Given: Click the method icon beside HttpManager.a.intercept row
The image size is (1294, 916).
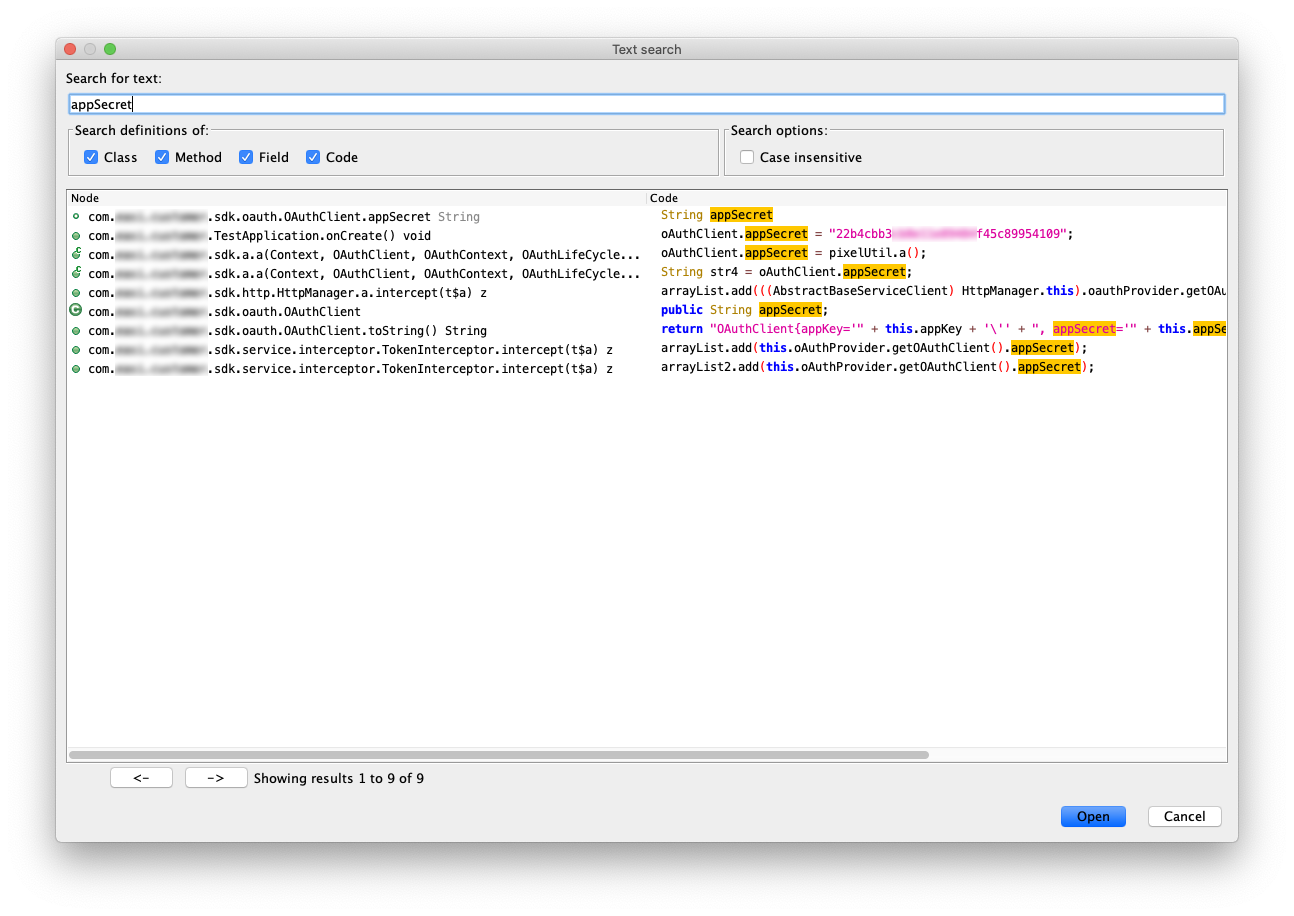Looking at the screenshot, I should [x=76, y=293].
